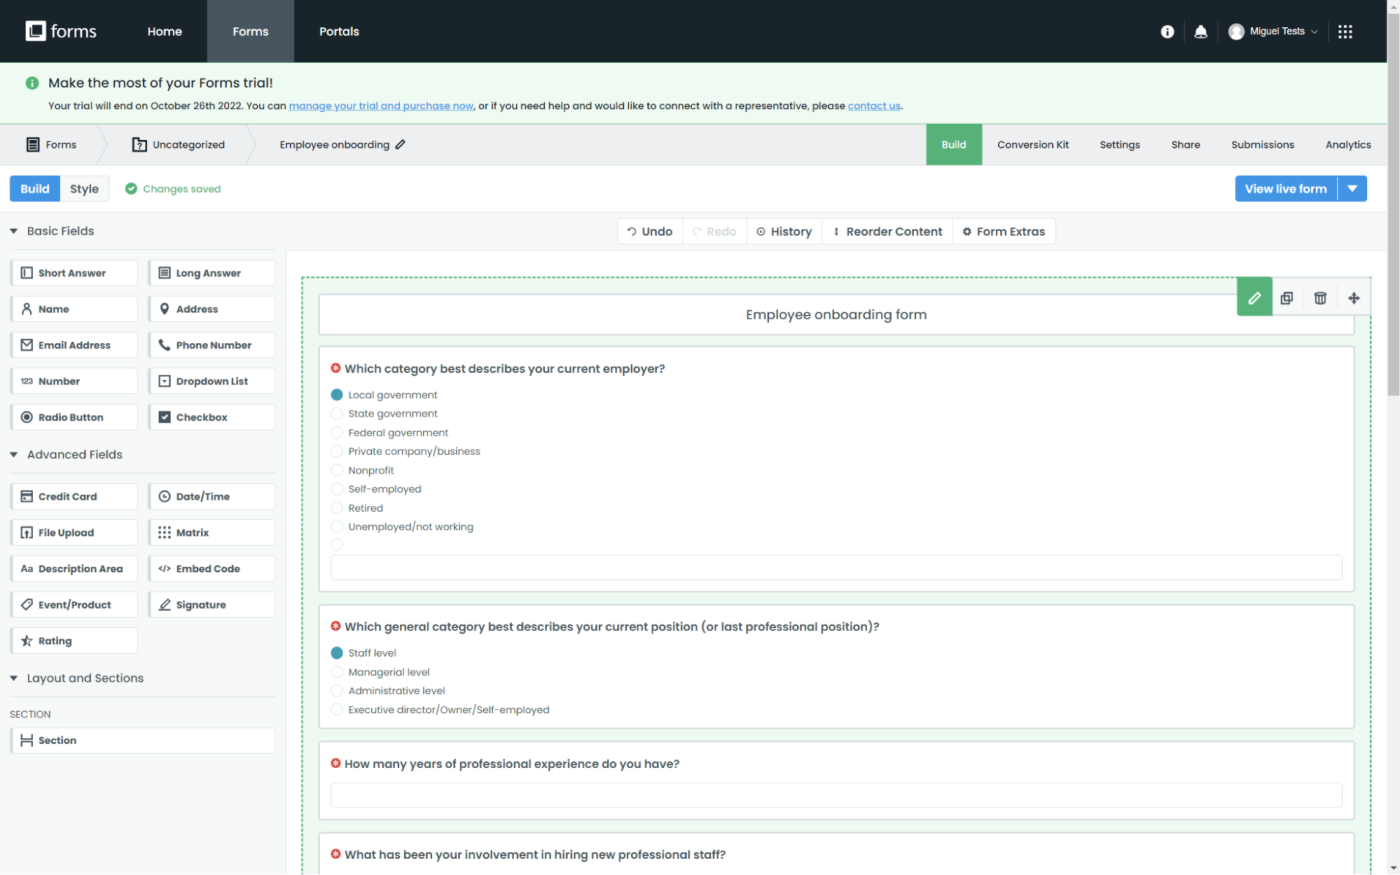The width and height of the screenshot is (1400, 875).
Task: Click the move field crosshair icon
Action: click(1354, 298)
